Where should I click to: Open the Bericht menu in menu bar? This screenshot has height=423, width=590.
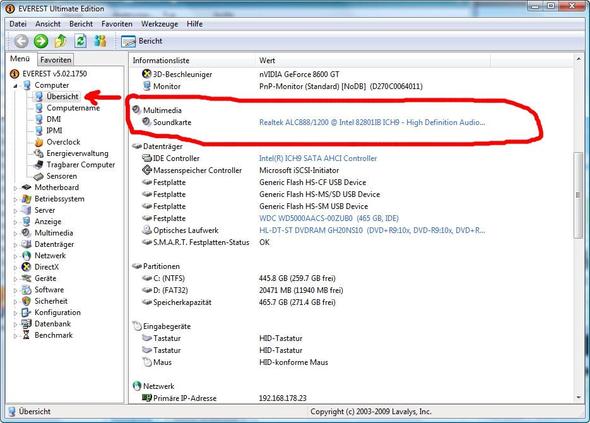(x=81, y=24)
